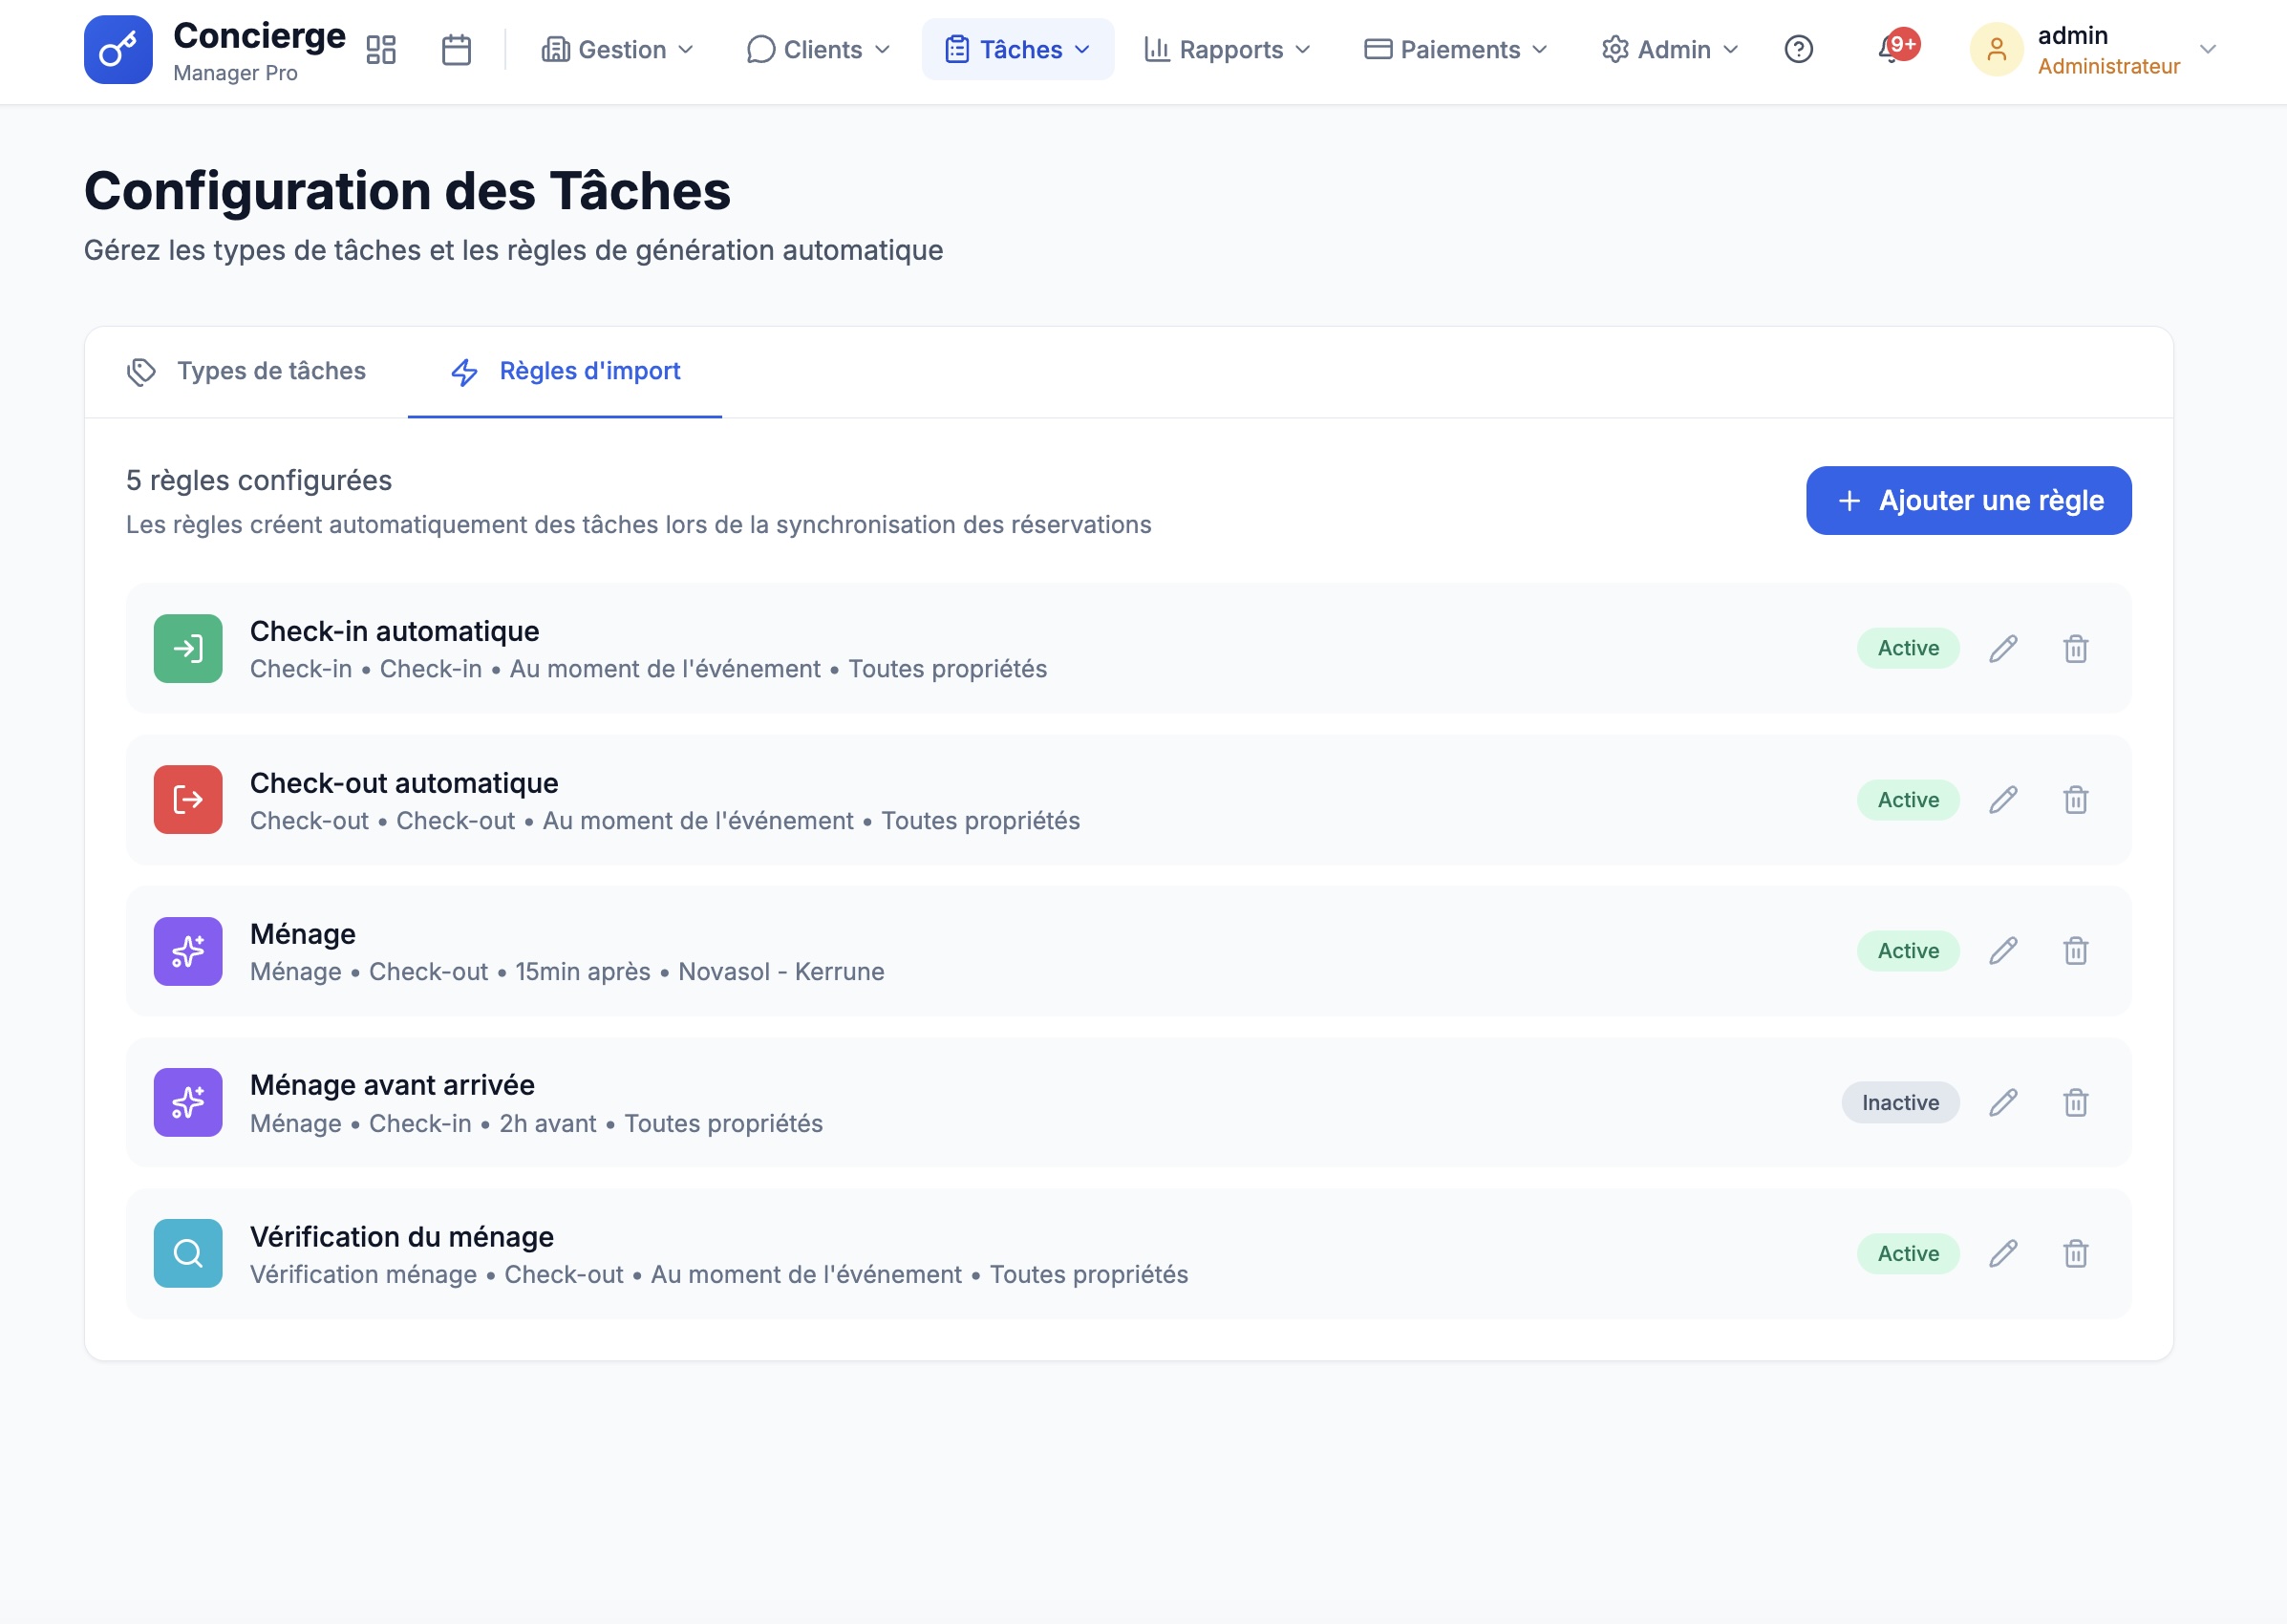Click the red check-out icon swatch
Screen dimensions: 2287x1624
187,799
